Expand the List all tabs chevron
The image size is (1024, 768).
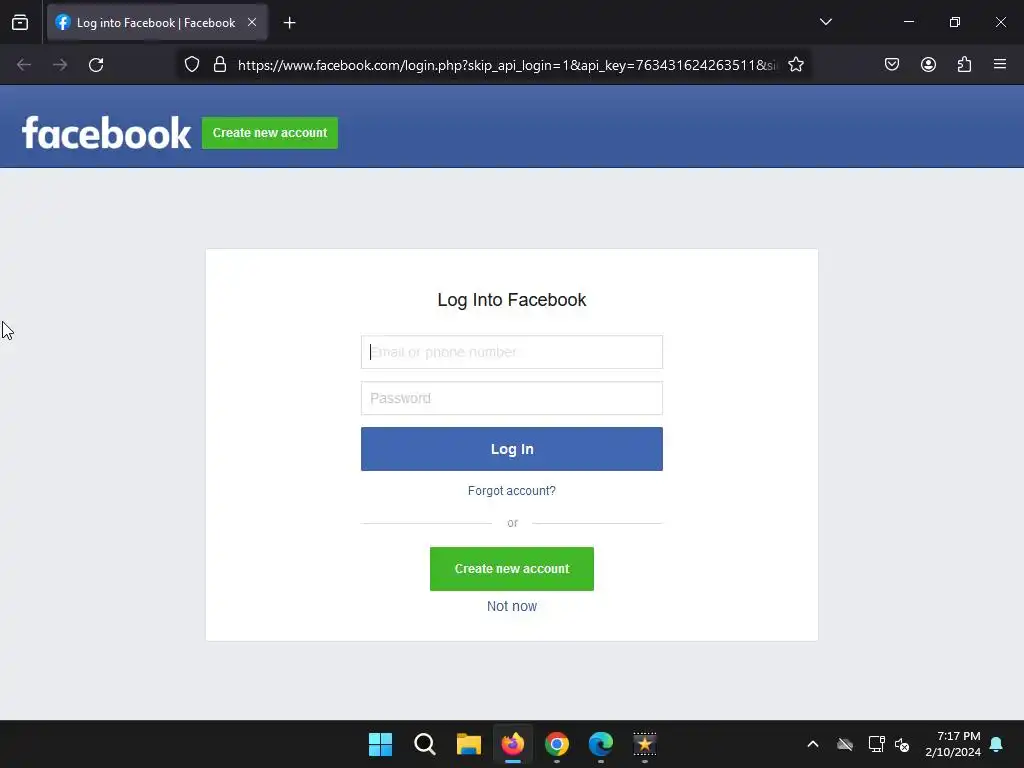coord(825,22)
